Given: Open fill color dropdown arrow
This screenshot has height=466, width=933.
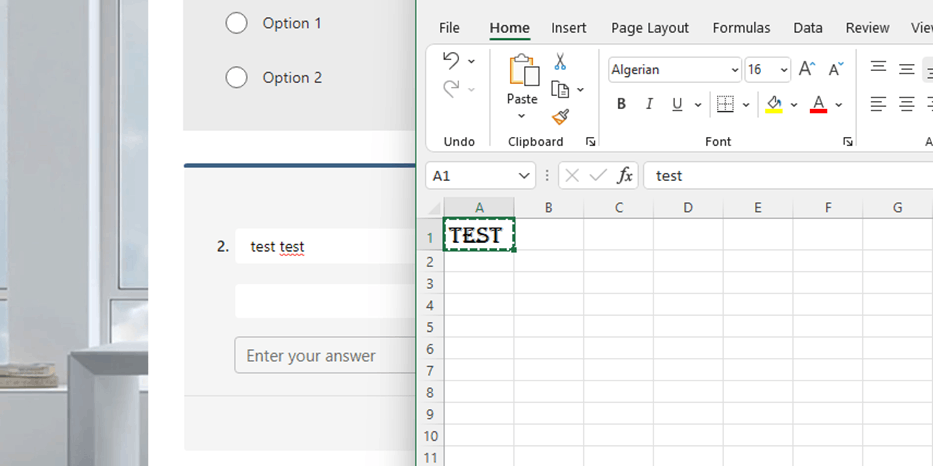Looking at the screenshot, I should pyautogui.click(x=794, y=105).
